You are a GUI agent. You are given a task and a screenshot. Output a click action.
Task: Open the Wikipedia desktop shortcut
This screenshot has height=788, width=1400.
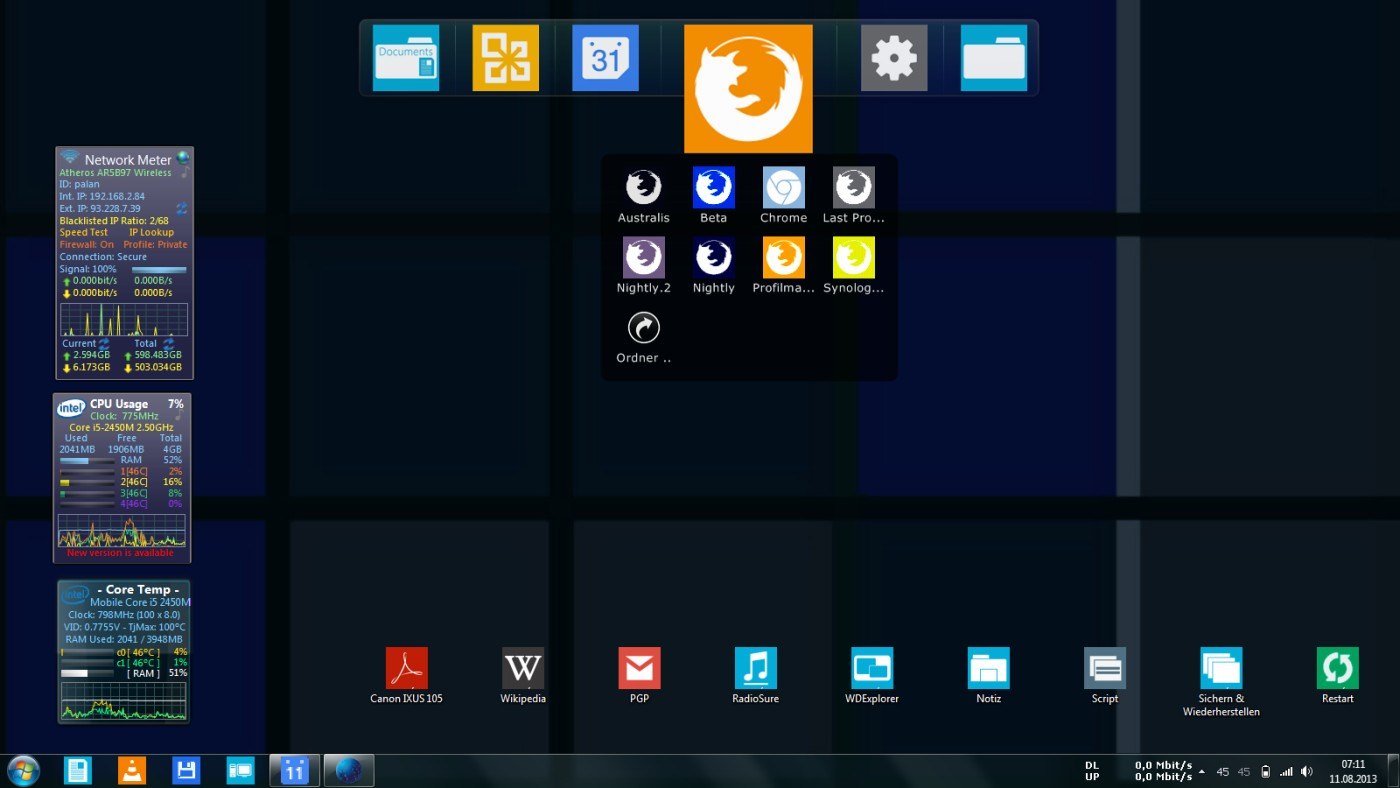coord(523,676)
